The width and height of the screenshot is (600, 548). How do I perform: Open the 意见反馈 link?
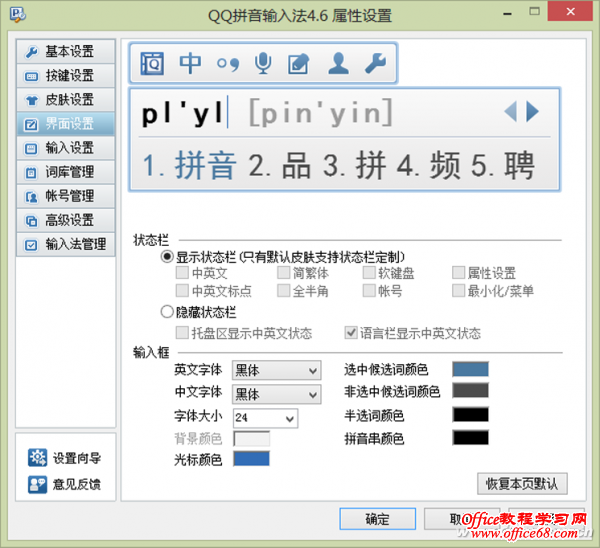click(x=77, y=484)
